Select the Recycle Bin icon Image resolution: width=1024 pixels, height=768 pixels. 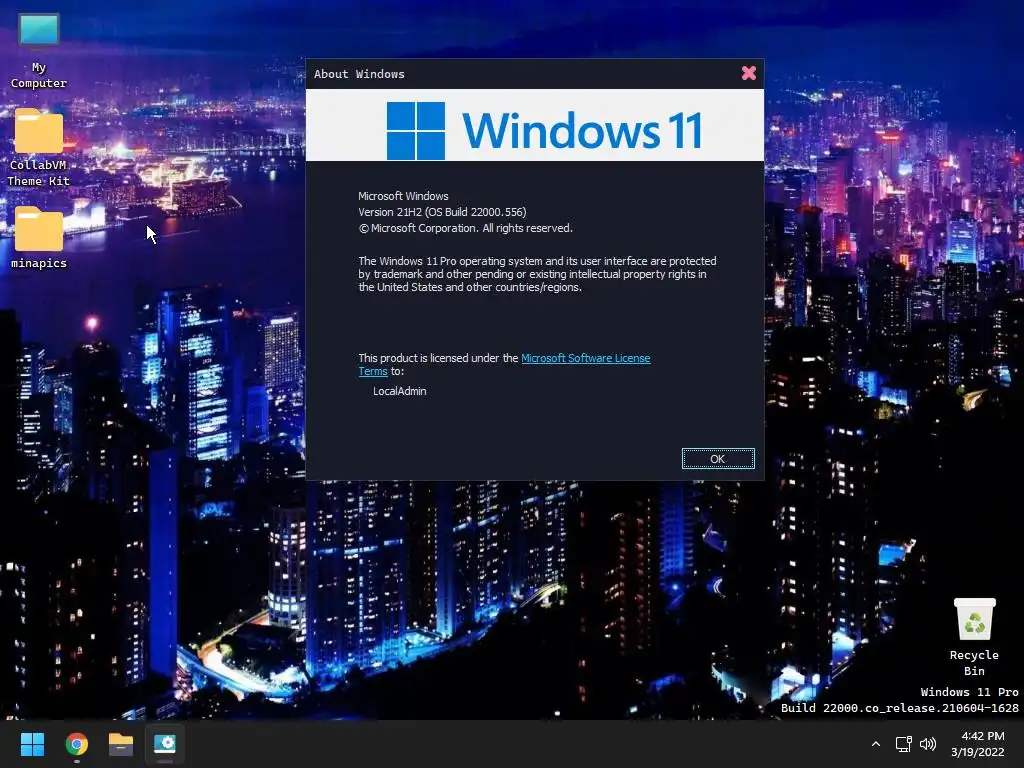(x=974, y=637)
